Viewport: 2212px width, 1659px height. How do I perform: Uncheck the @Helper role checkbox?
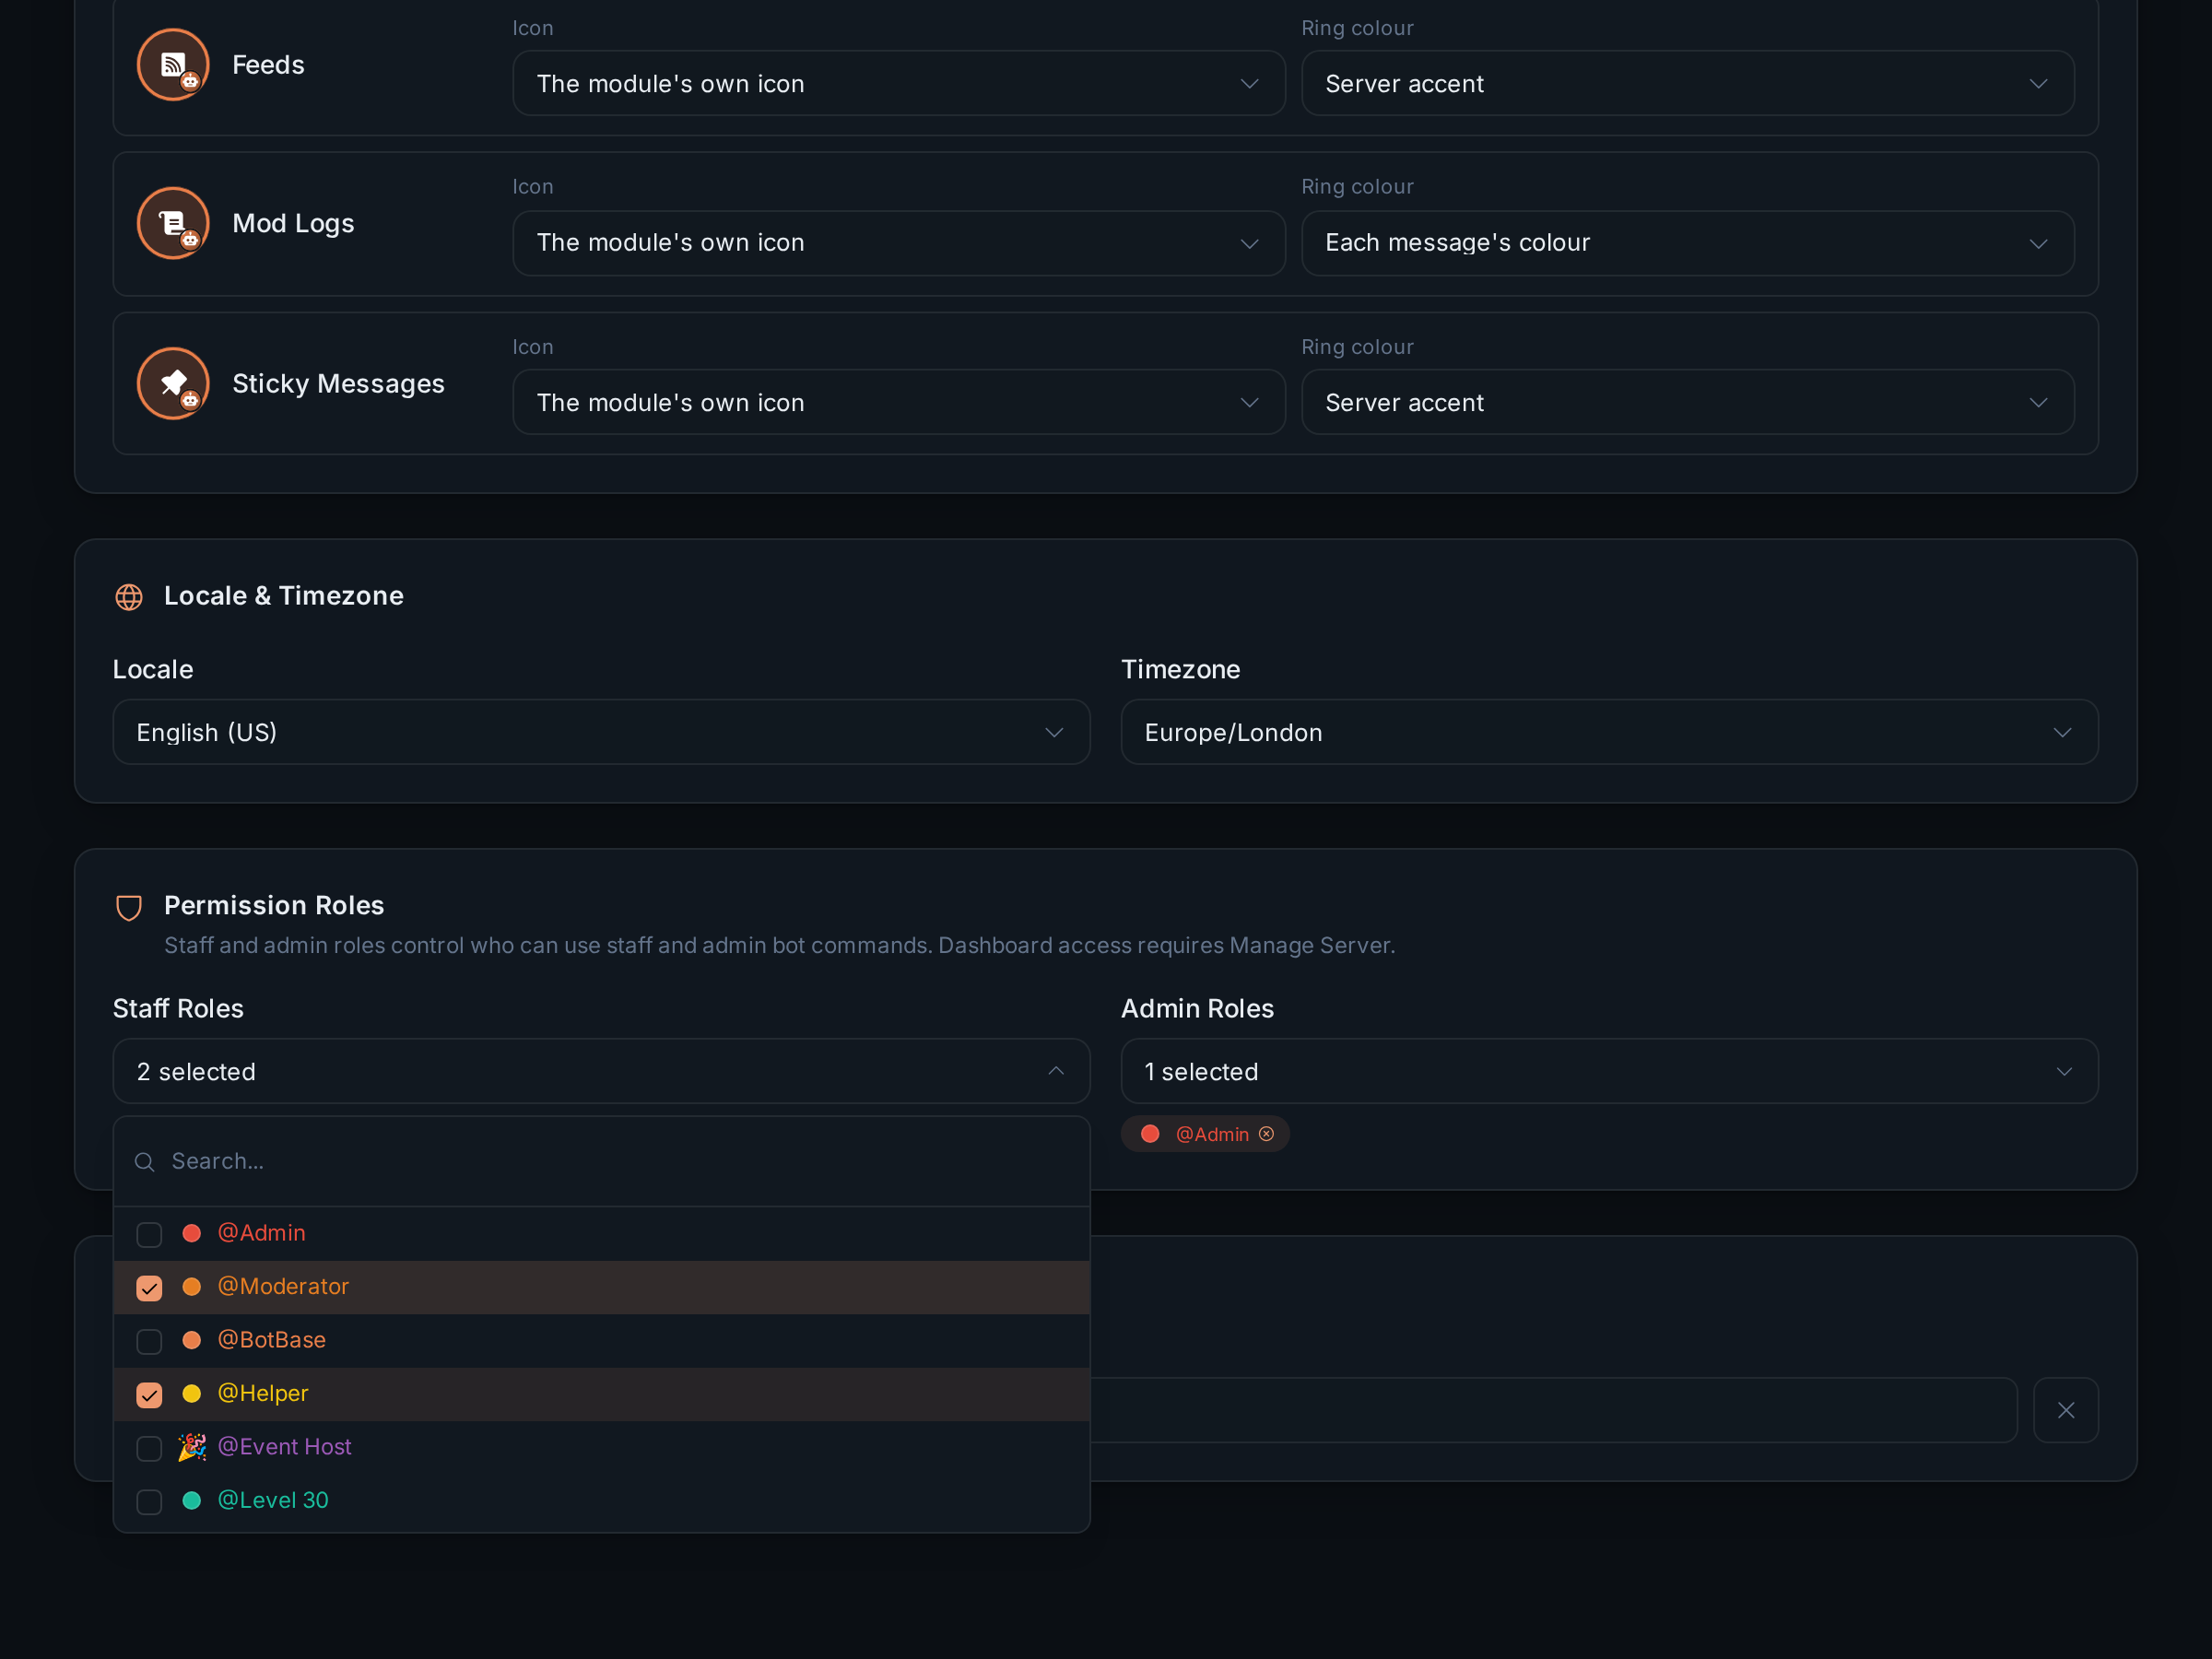[149, 1395]
